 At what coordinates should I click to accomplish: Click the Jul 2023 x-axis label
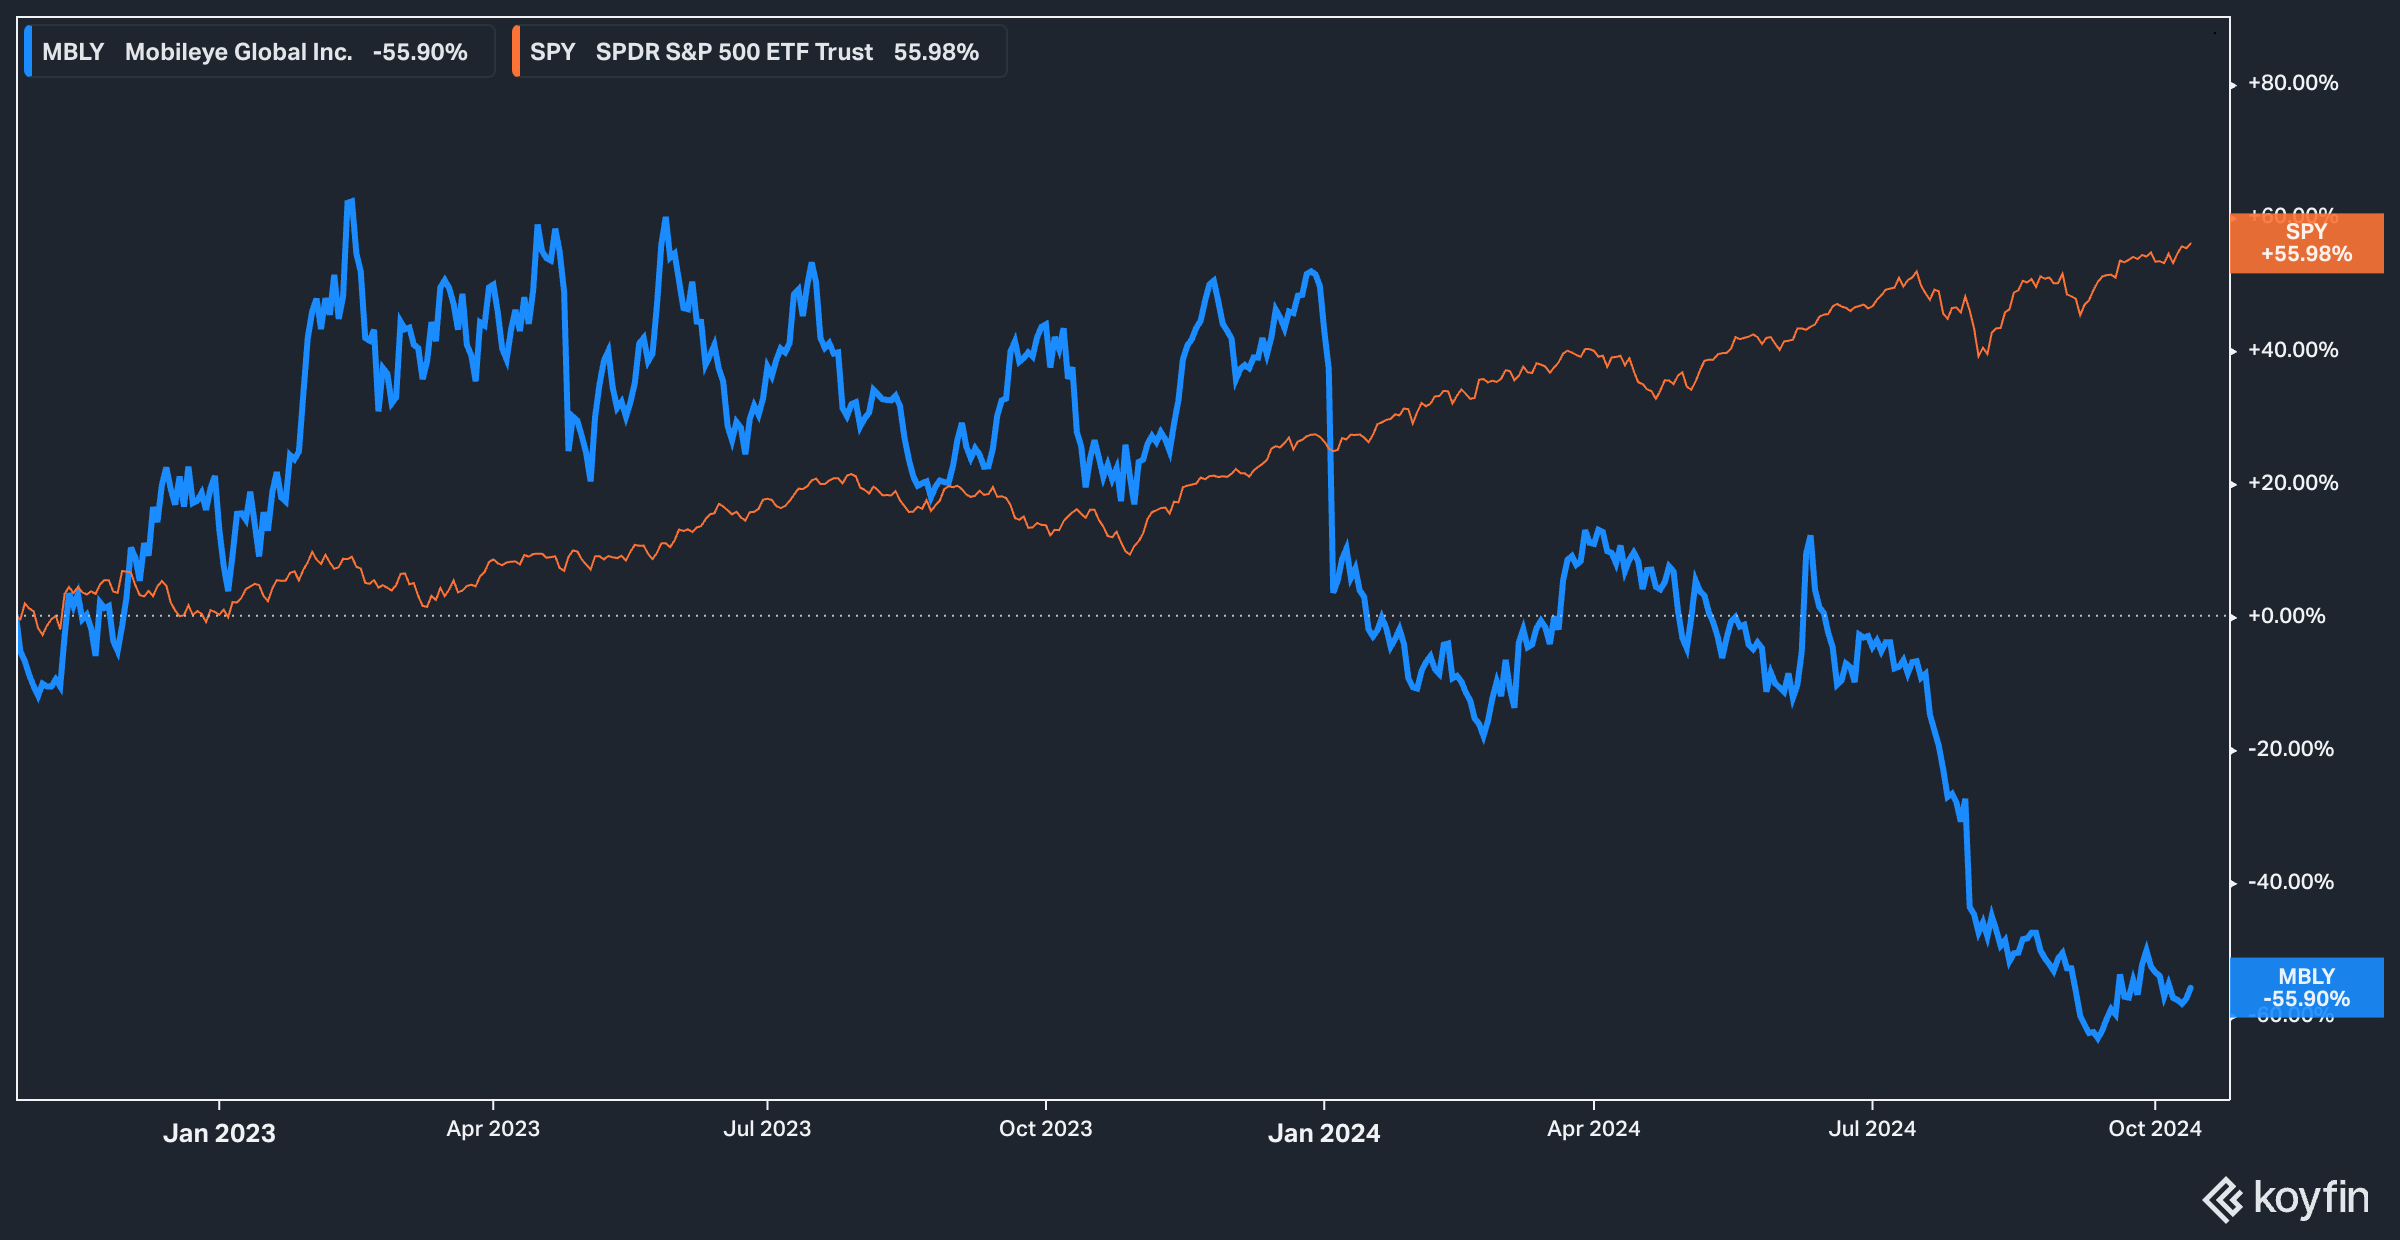(767, 1129)
